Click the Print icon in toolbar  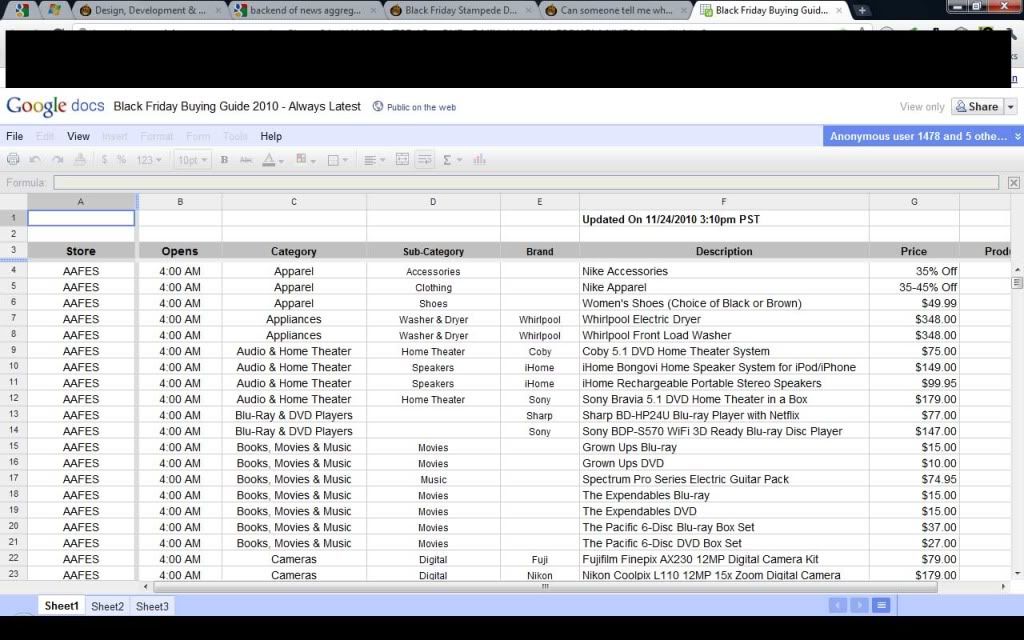(x=13, y=159)
